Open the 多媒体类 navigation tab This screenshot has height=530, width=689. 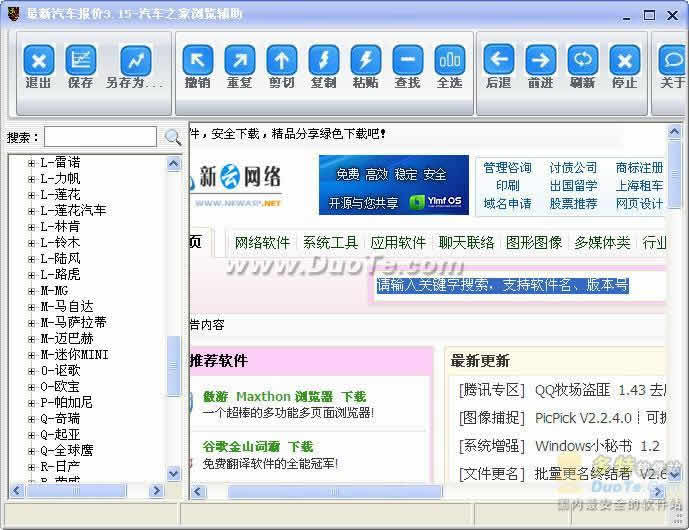[x=602, y=243]
